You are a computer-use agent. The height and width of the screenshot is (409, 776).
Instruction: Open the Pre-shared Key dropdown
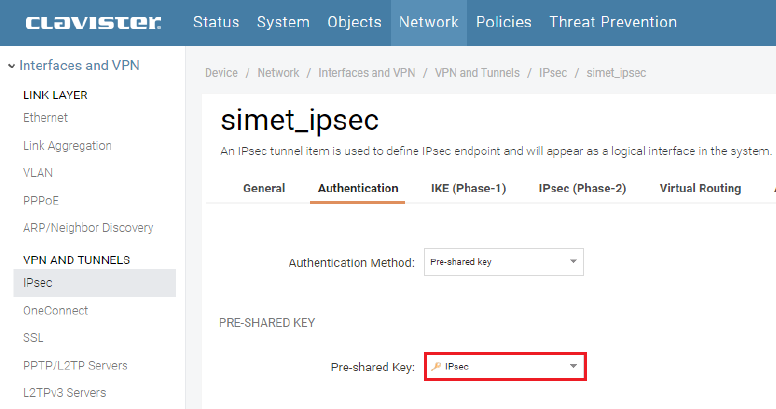tap(573, 367)
